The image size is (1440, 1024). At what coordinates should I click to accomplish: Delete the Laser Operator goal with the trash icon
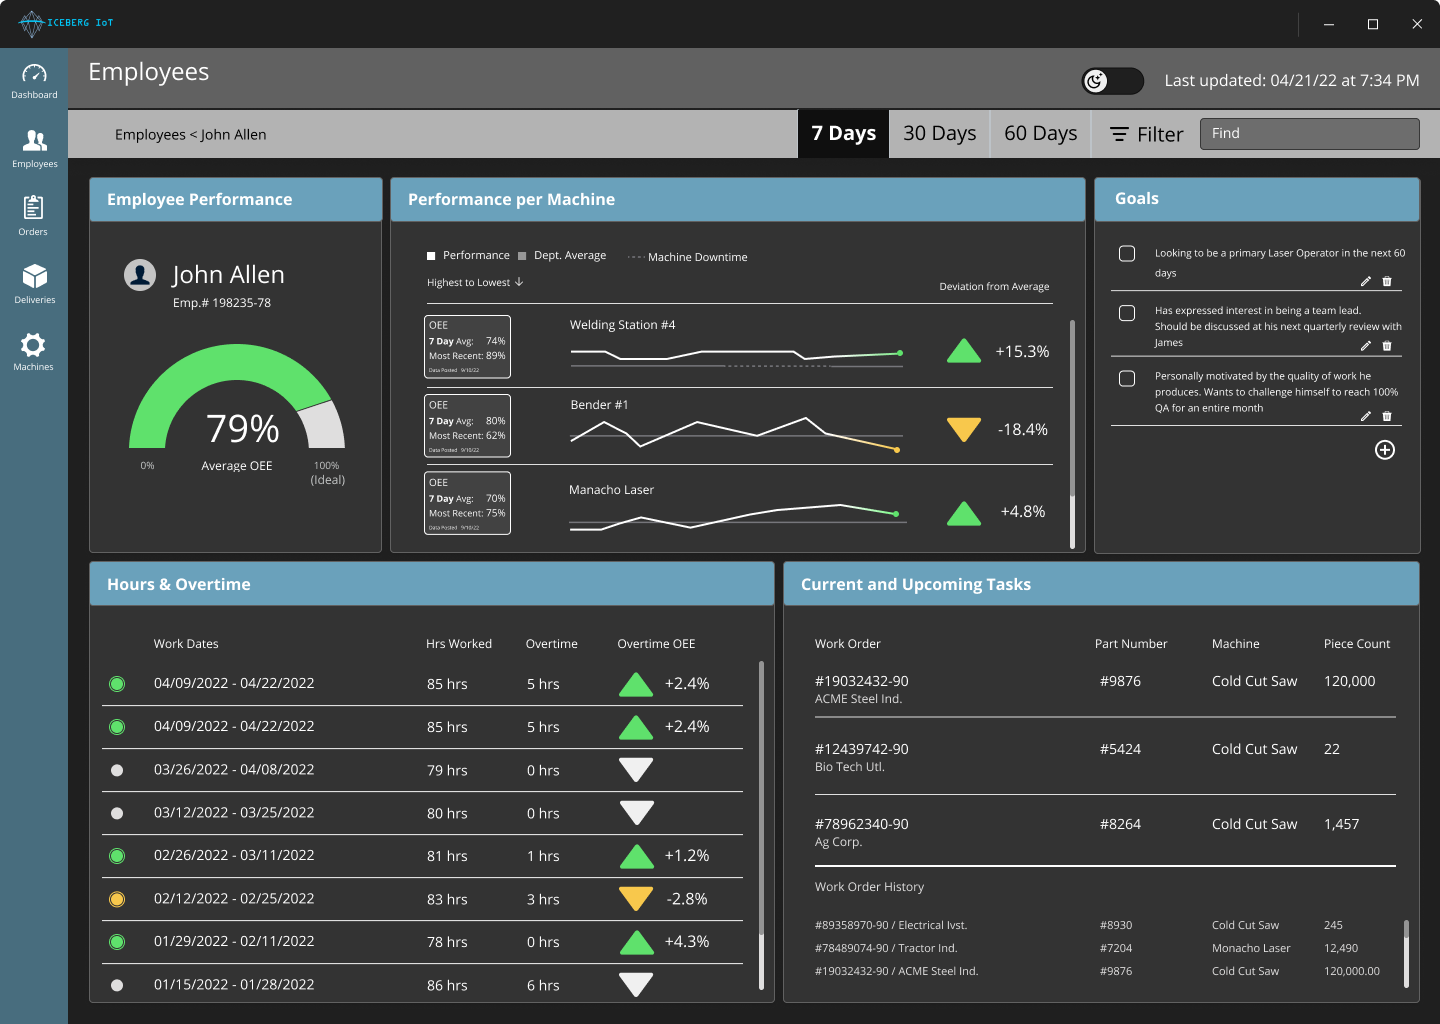(1387, 281)
